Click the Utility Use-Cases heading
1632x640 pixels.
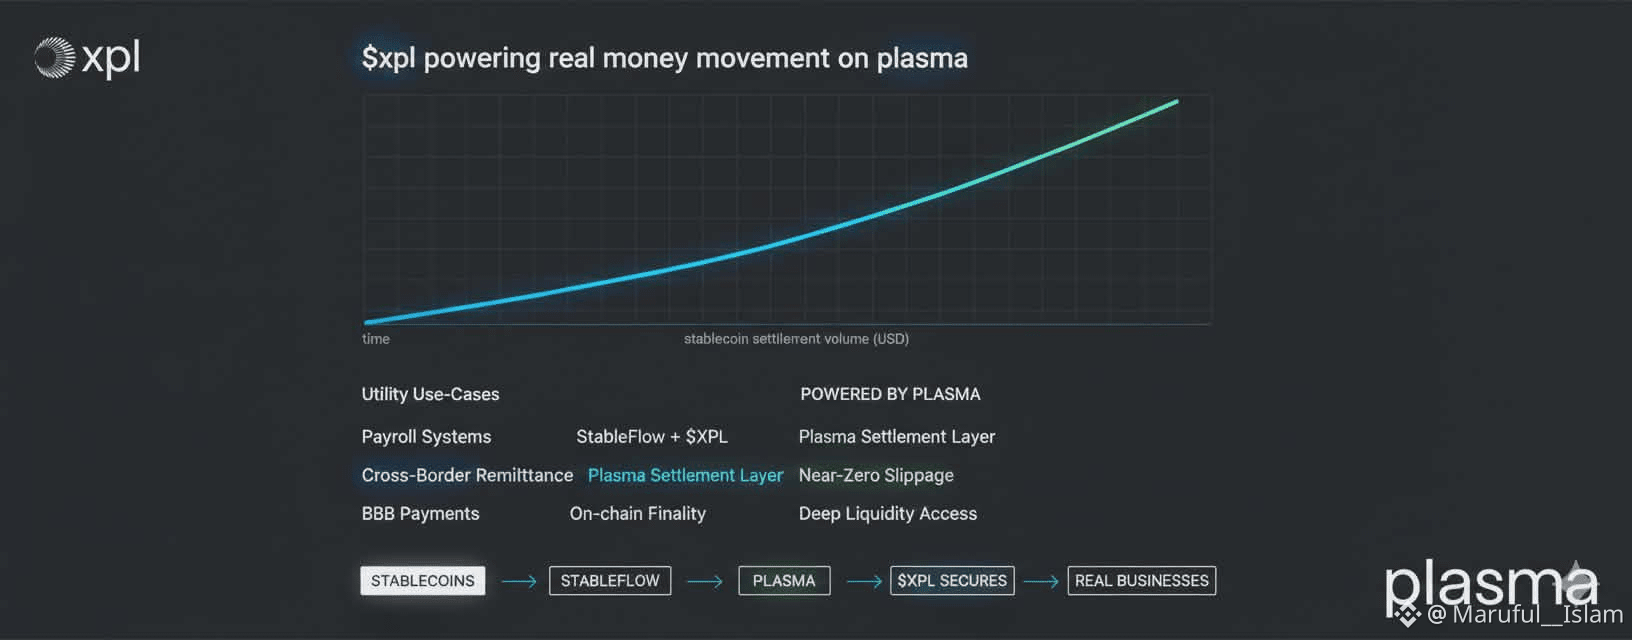point(430,394)
